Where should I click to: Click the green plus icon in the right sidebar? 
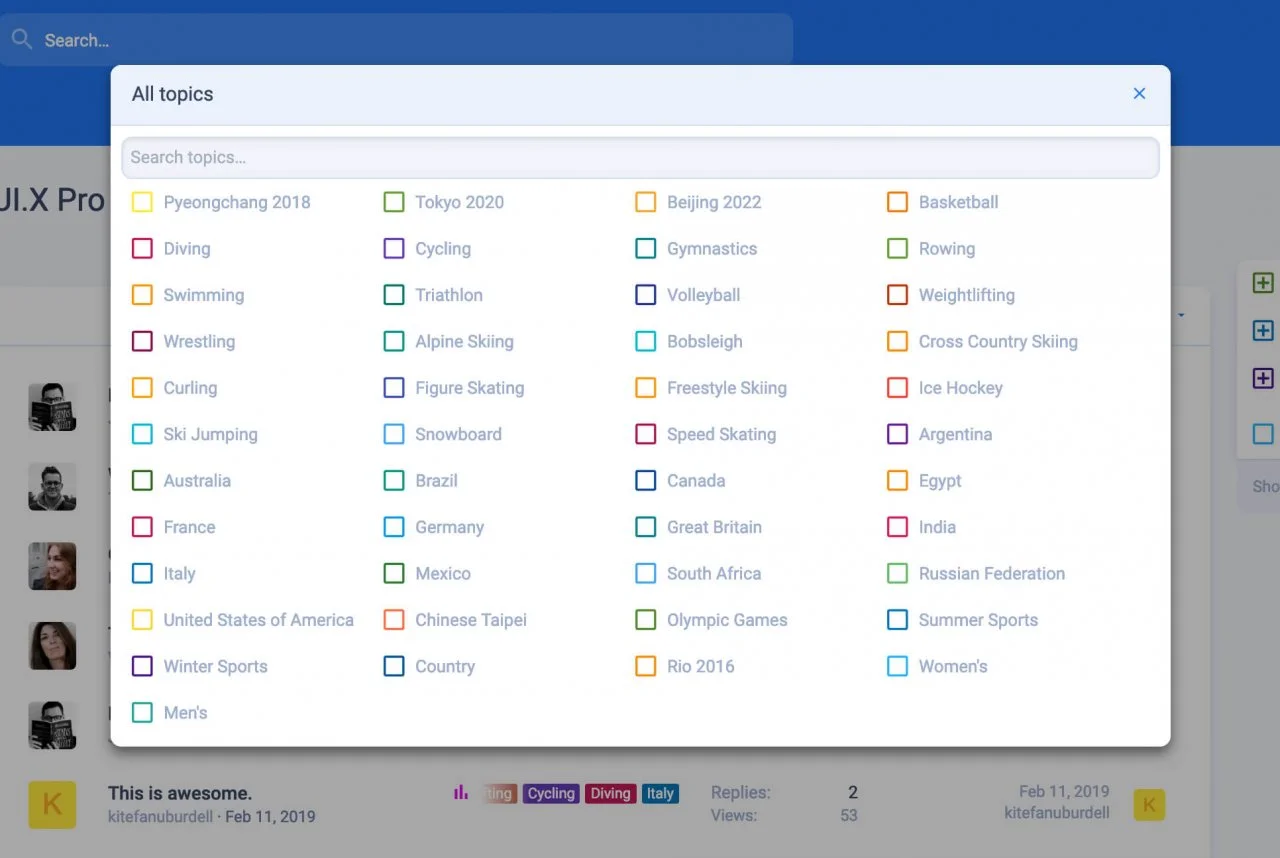tap(1263, 284)
